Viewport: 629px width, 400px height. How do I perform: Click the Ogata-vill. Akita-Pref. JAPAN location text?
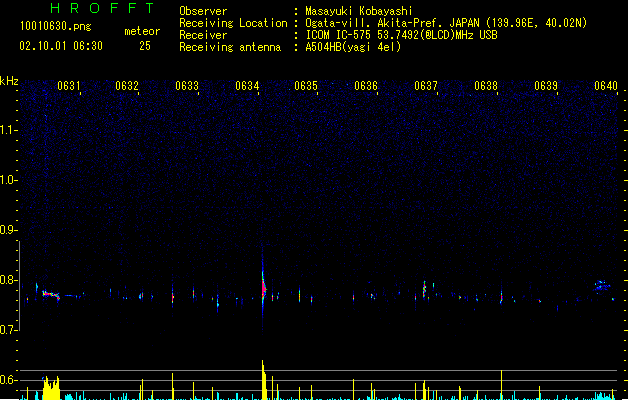pos(446,23)
